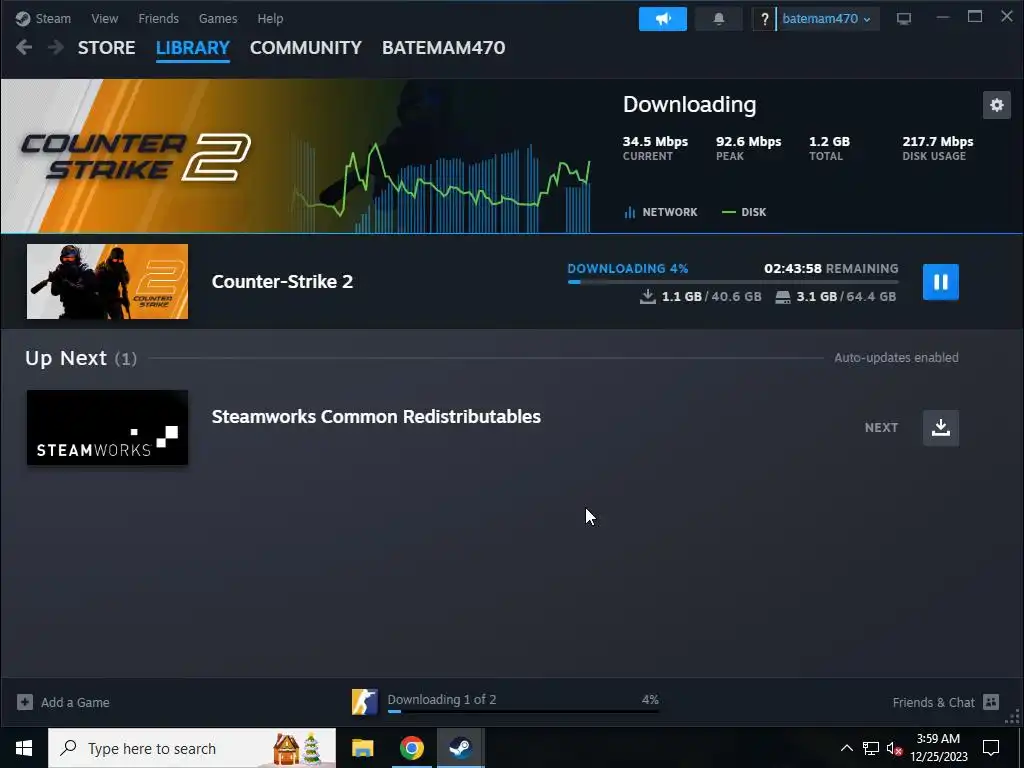The height and width of the screenshot is (768, 1024).
Task: Show hidden system tray icons
Action: 846,748
